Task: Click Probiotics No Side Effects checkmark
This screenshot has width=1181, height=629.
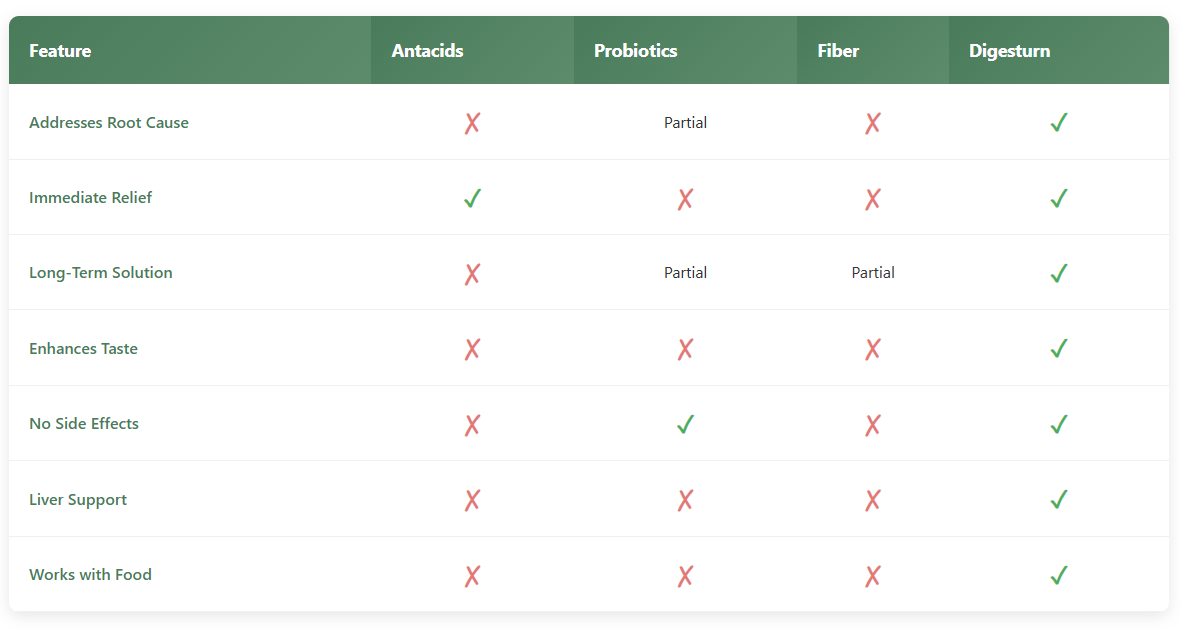Action: tap(685, 424)
